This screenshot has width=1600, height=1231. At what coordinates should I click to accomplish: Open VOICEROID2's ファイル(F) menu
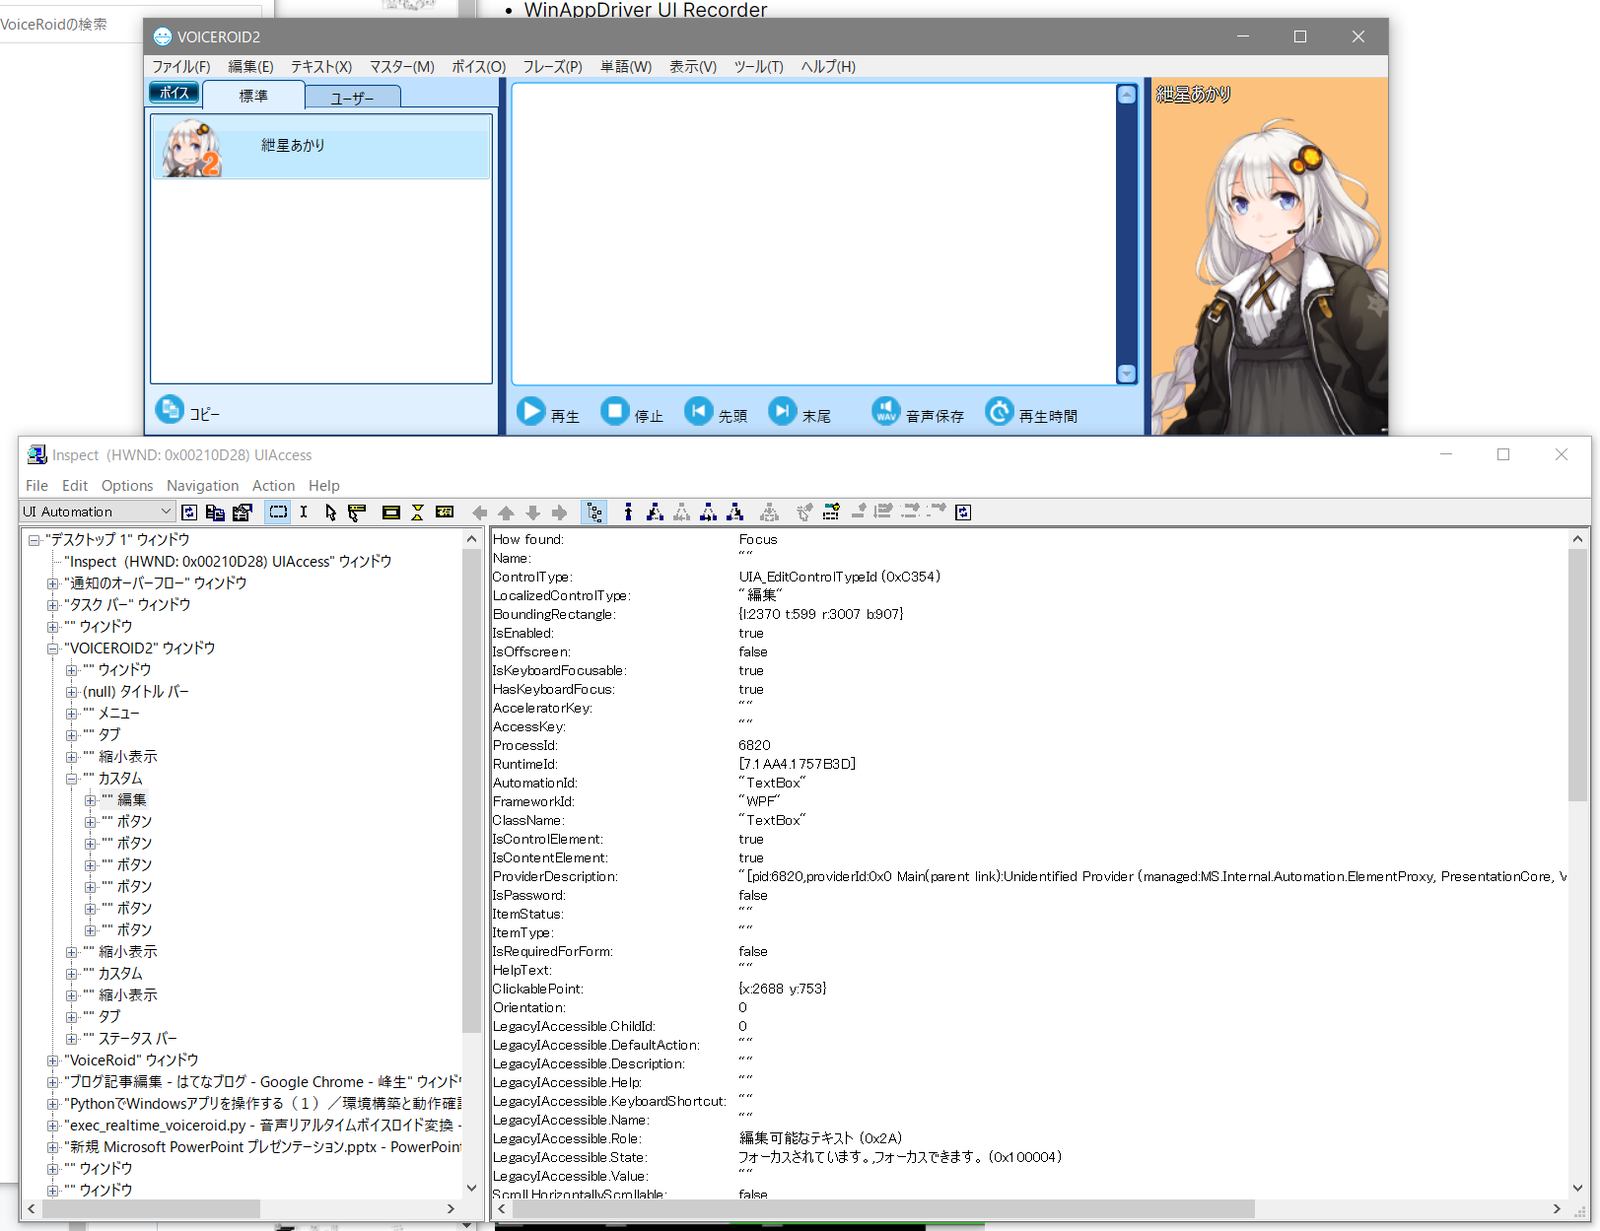click(x=181, y=67)
